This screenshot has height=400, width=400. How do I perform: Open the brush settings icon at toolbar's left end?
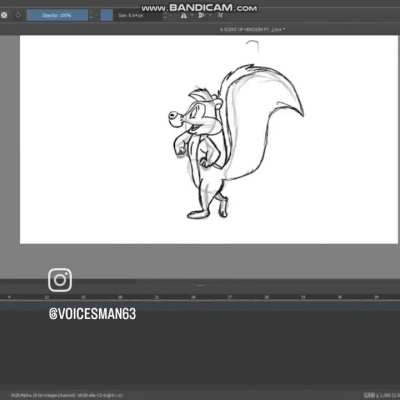(x=4, y=15)
